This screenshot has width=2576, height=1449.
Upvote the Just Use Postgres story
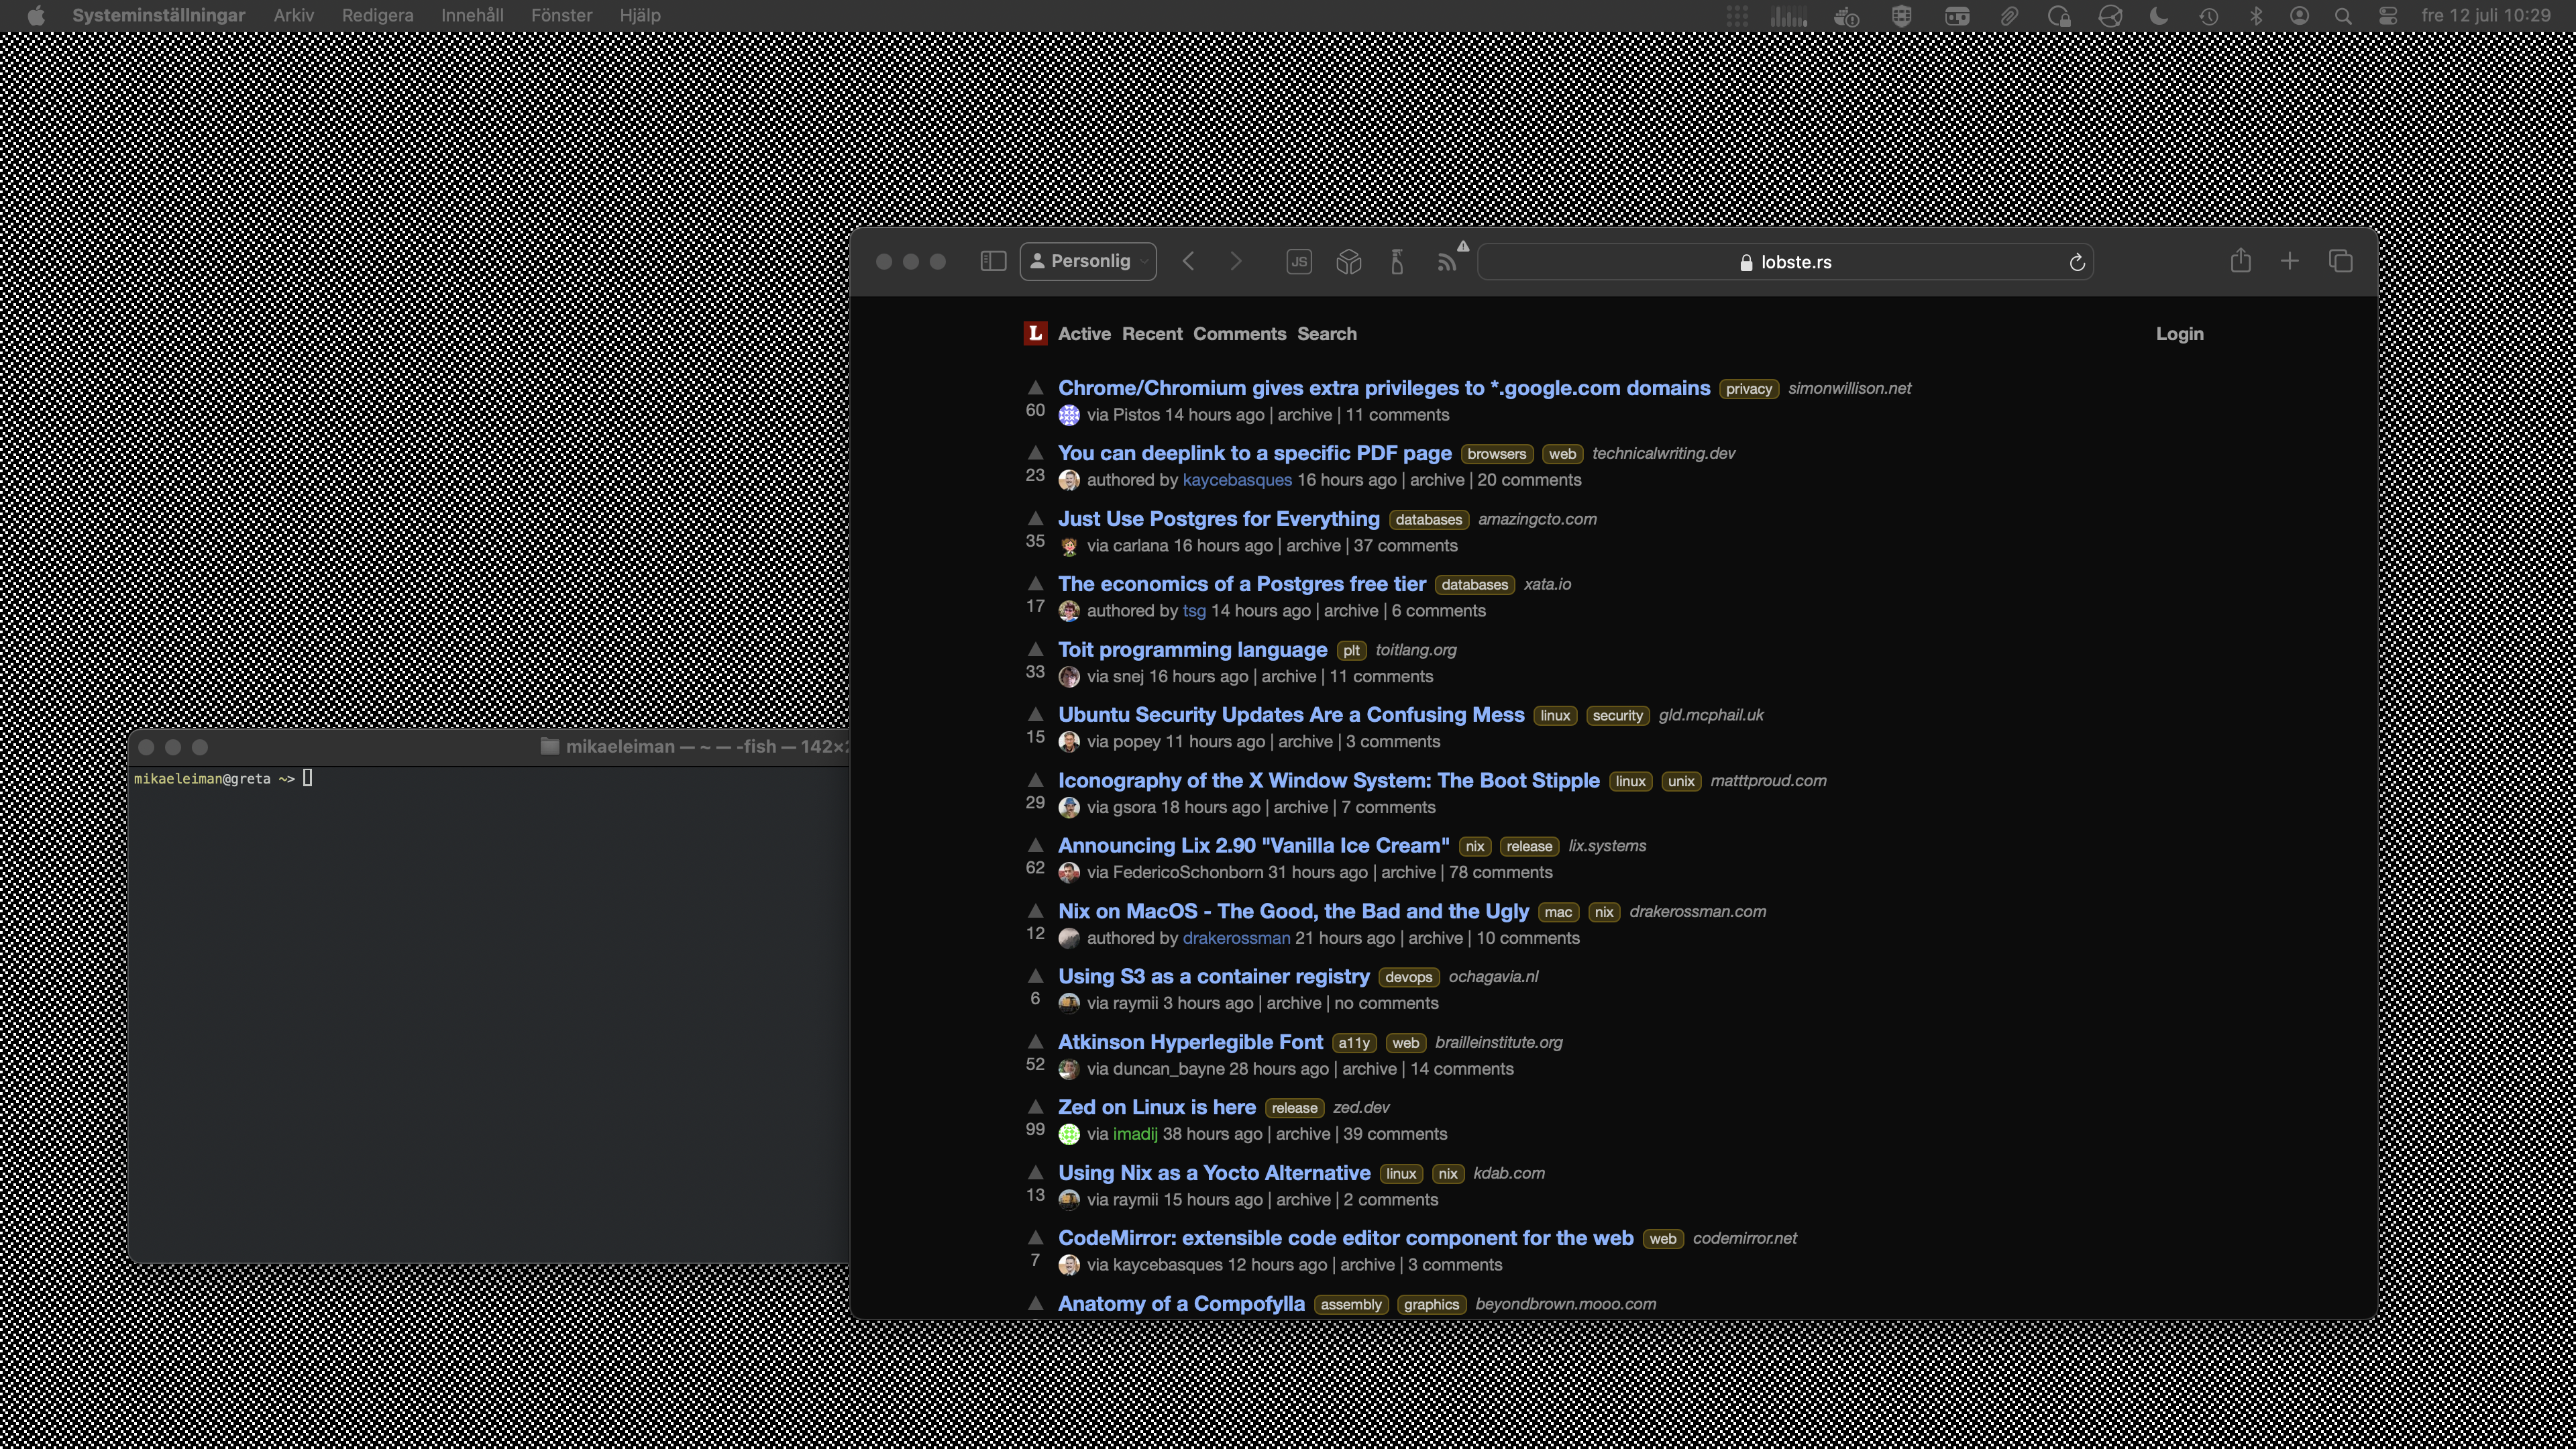pos(1035,518)
